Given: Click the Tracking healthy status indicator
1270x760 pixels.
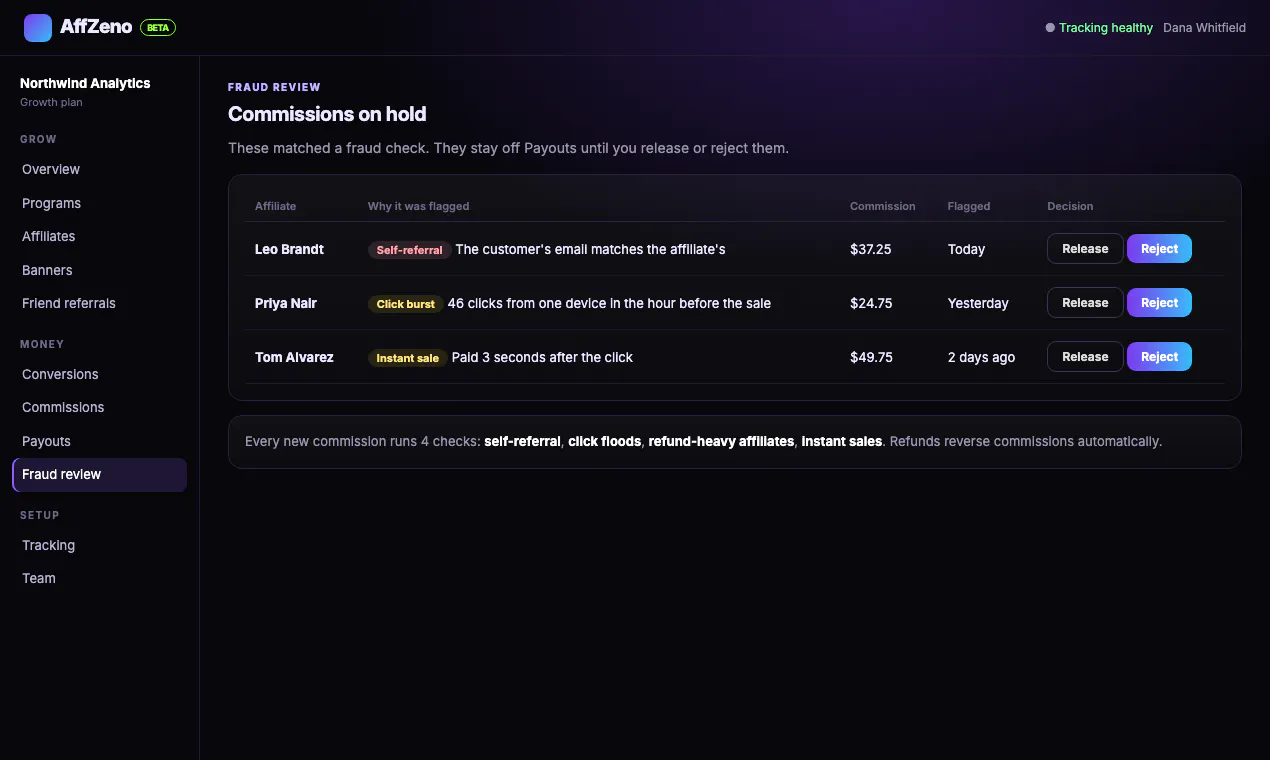Looking at the screenshot, I should pyautogui.click(x=1099, y=28).
